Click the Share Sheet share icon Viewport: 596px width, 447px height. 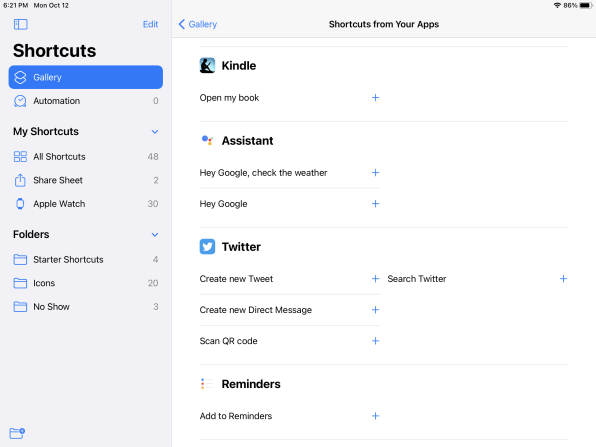[x=20, y=180]
